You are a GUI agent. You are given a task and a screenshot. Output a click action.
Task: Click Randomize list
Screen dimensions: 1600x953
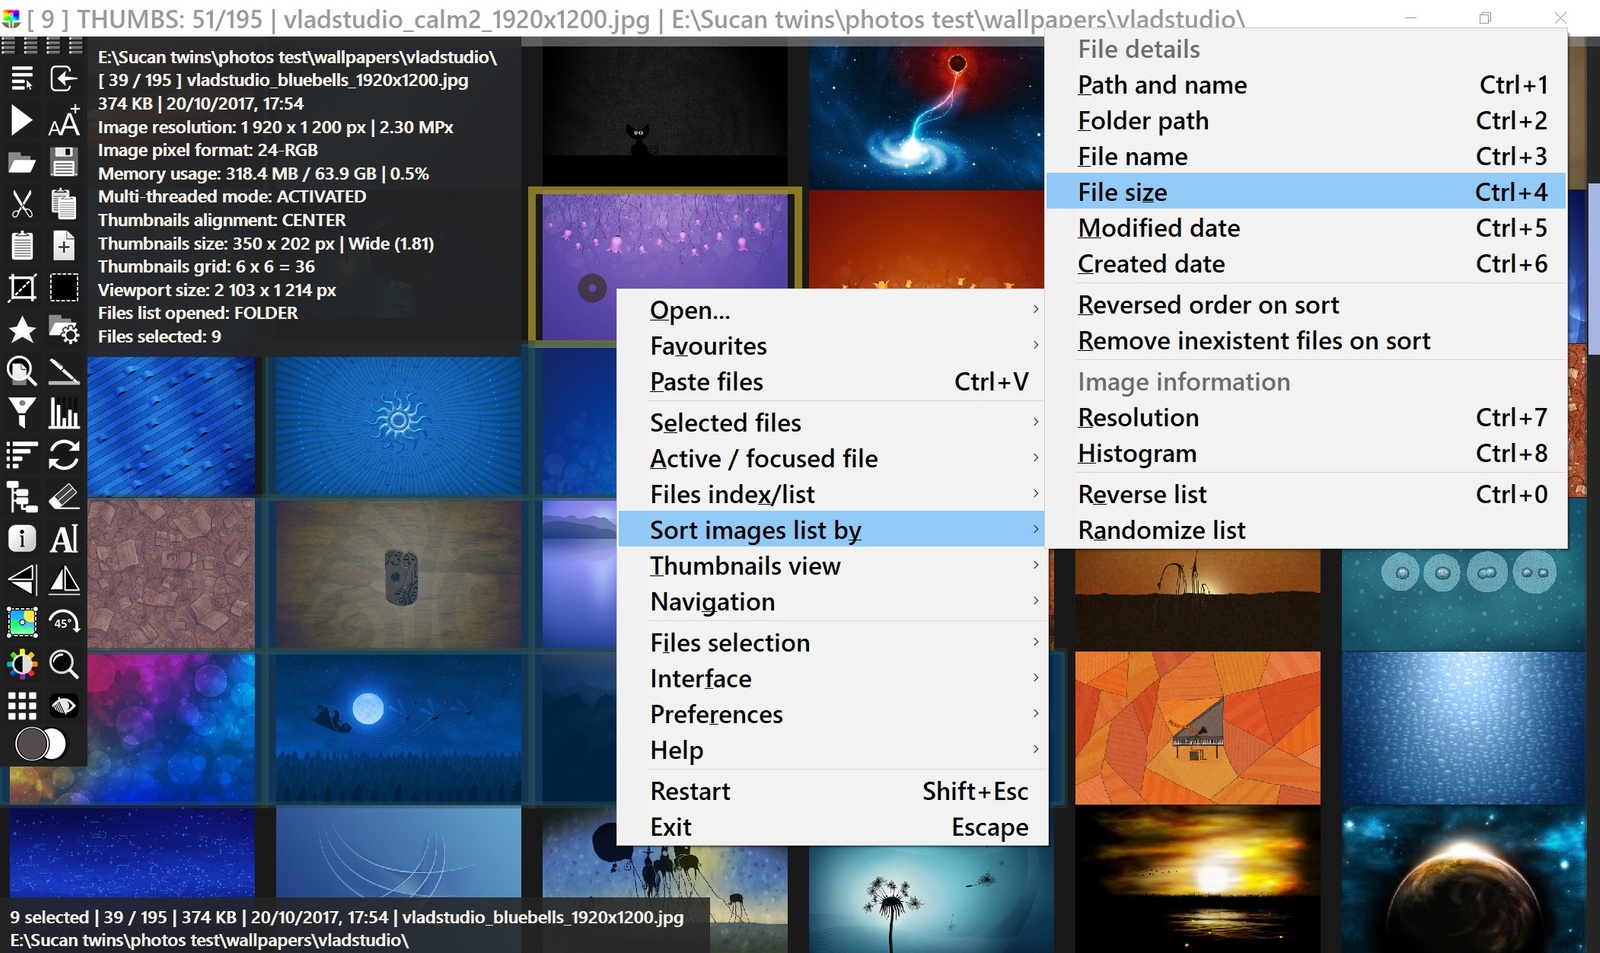1161,530
